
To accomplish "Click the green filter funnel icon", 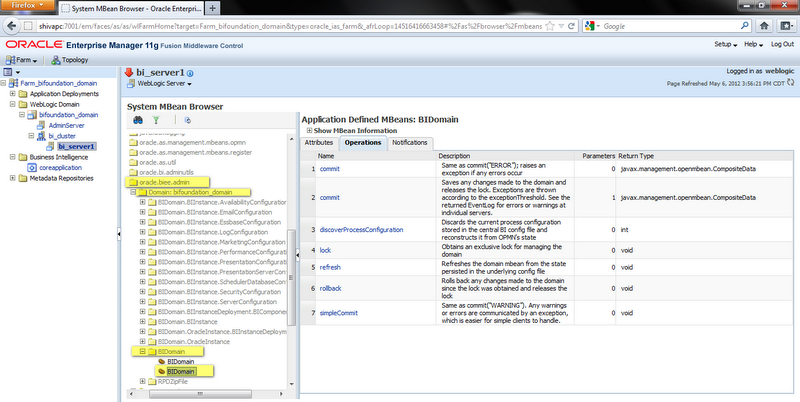I will coord(155,120).
